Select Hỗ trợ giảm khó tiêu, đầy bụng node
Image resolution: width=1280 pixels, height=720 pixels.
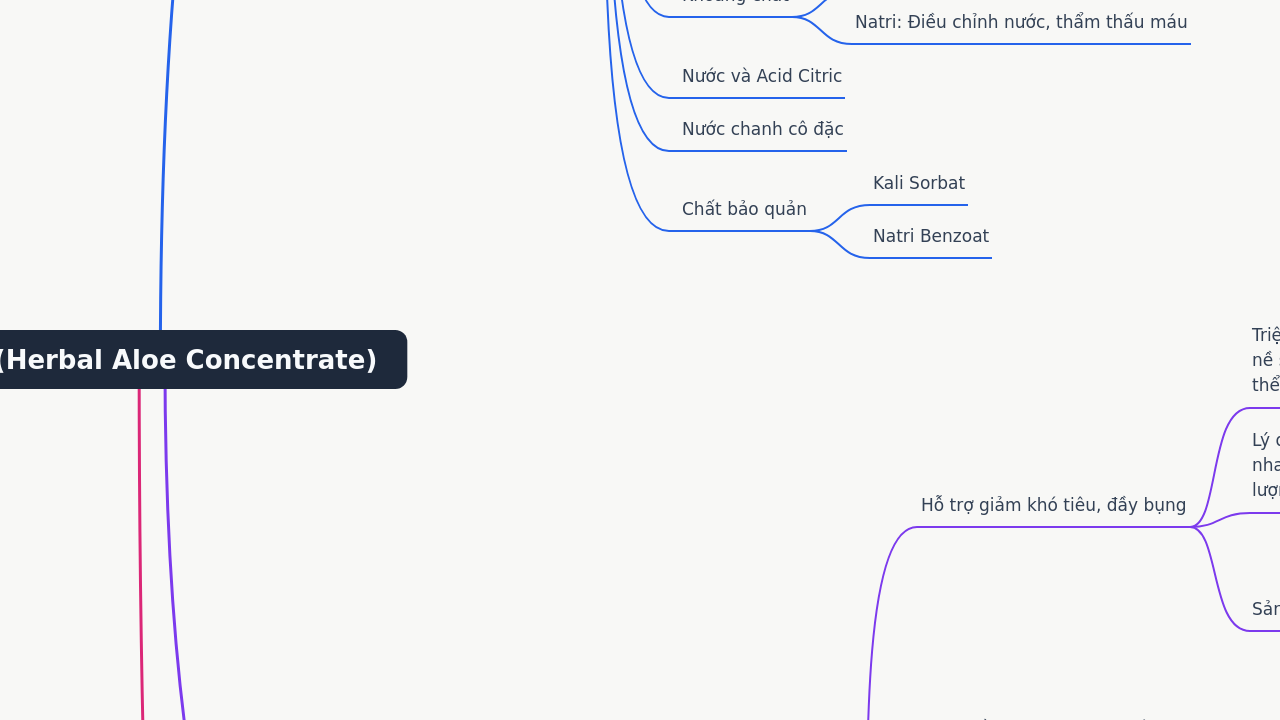1053,505
